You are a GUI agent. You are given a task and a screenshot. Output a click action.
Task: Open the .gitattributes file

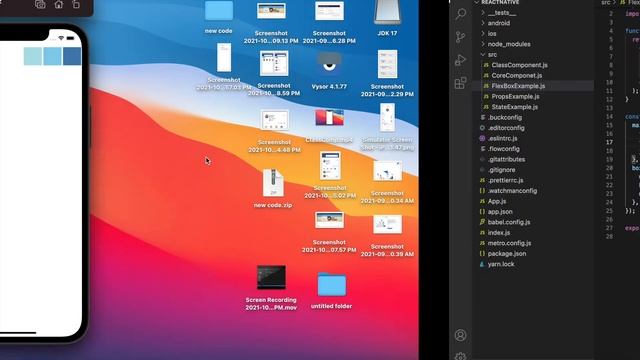click(533, 159)
